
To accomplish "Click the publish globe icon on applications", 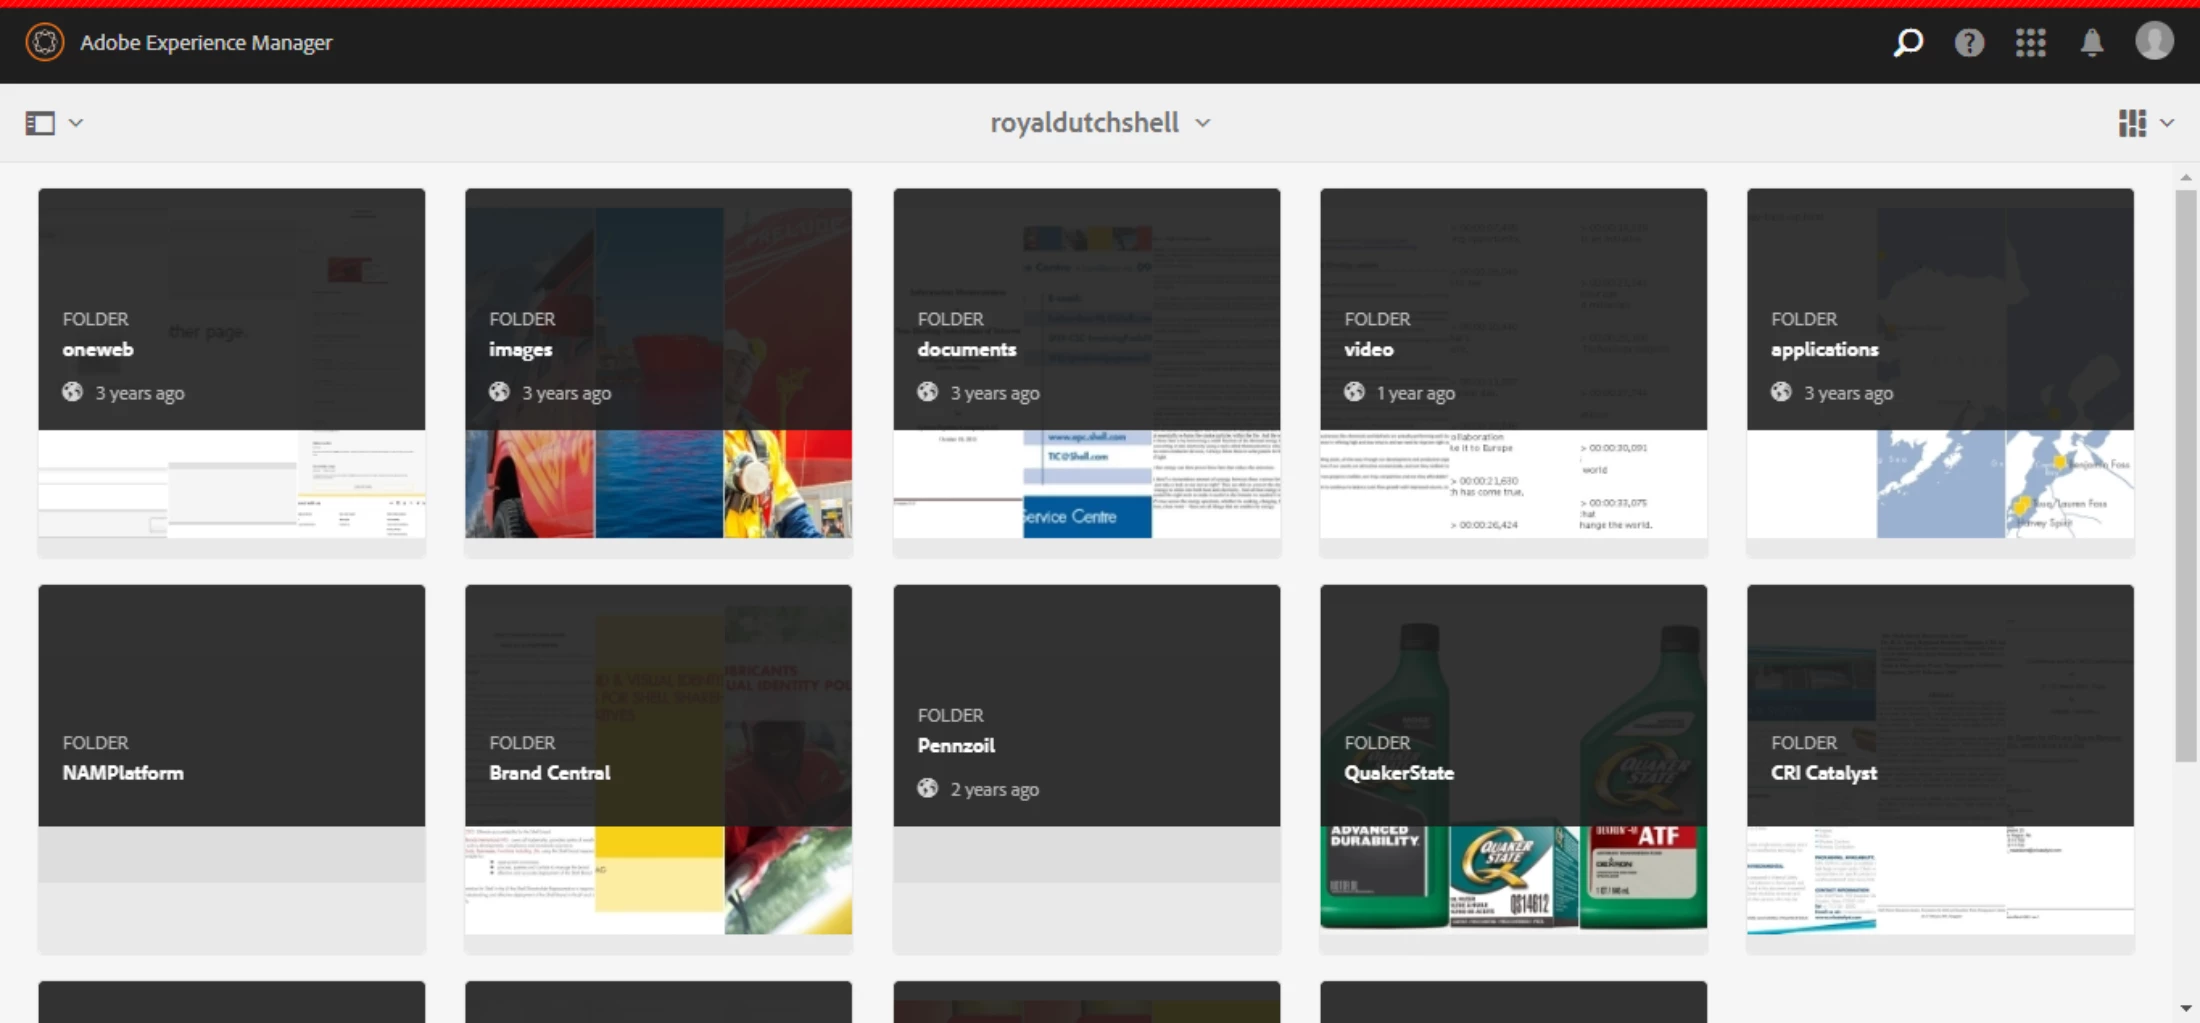I will [x=1782, y=392].
